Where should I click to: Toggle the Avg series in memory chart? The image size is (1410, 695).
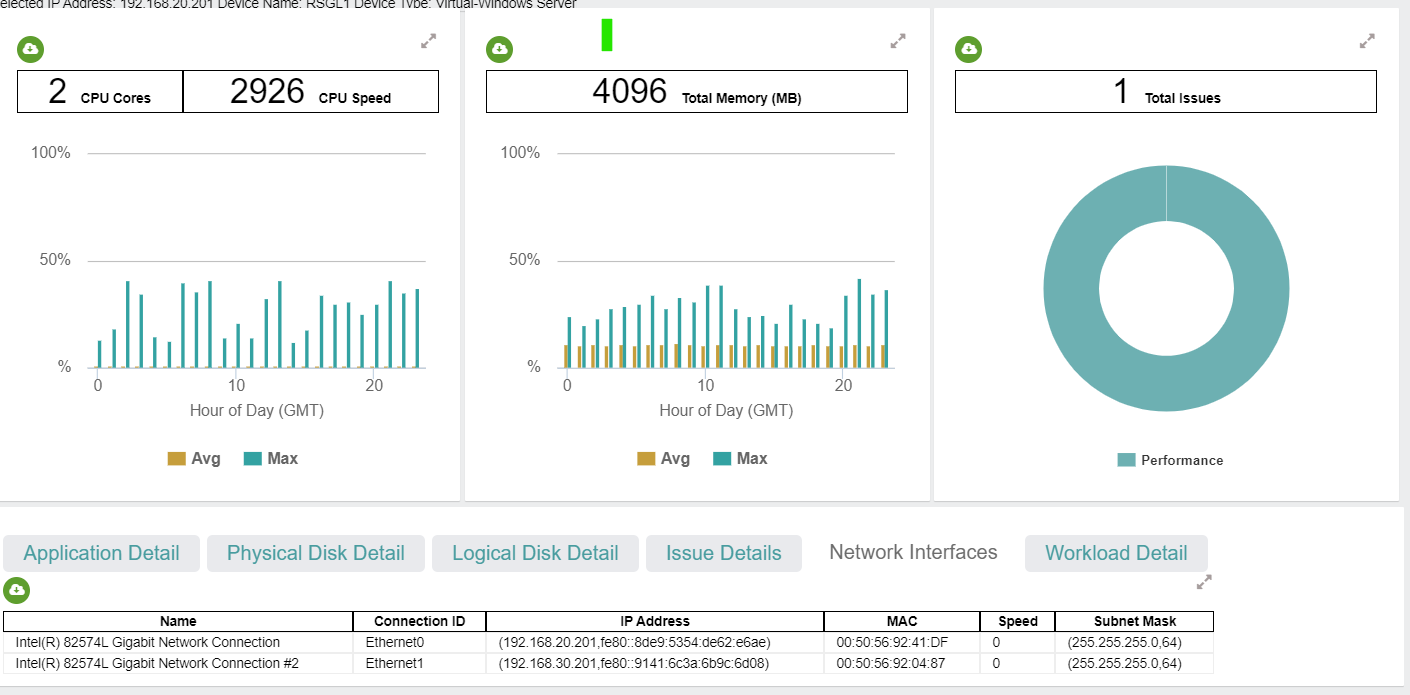click(664, 459)
